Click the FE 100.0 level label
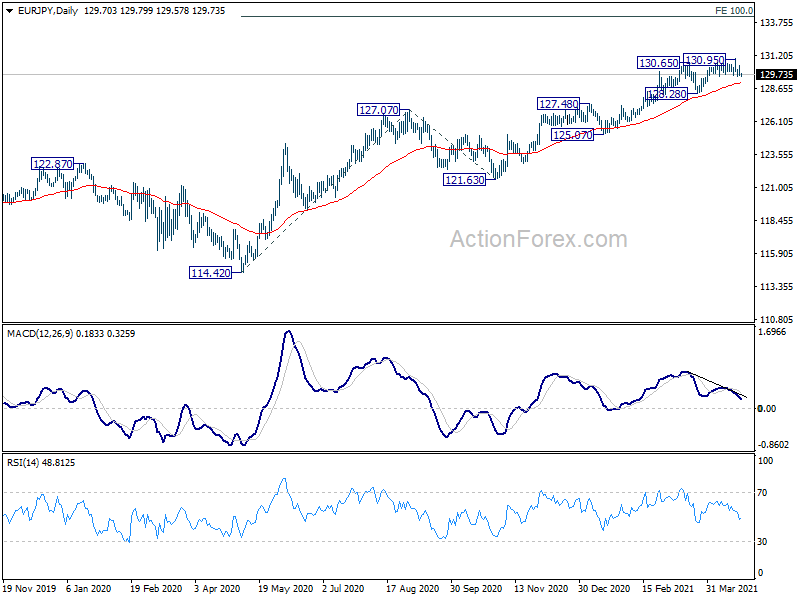This screenshot has width=800, height=600. [x=734, y=11]
